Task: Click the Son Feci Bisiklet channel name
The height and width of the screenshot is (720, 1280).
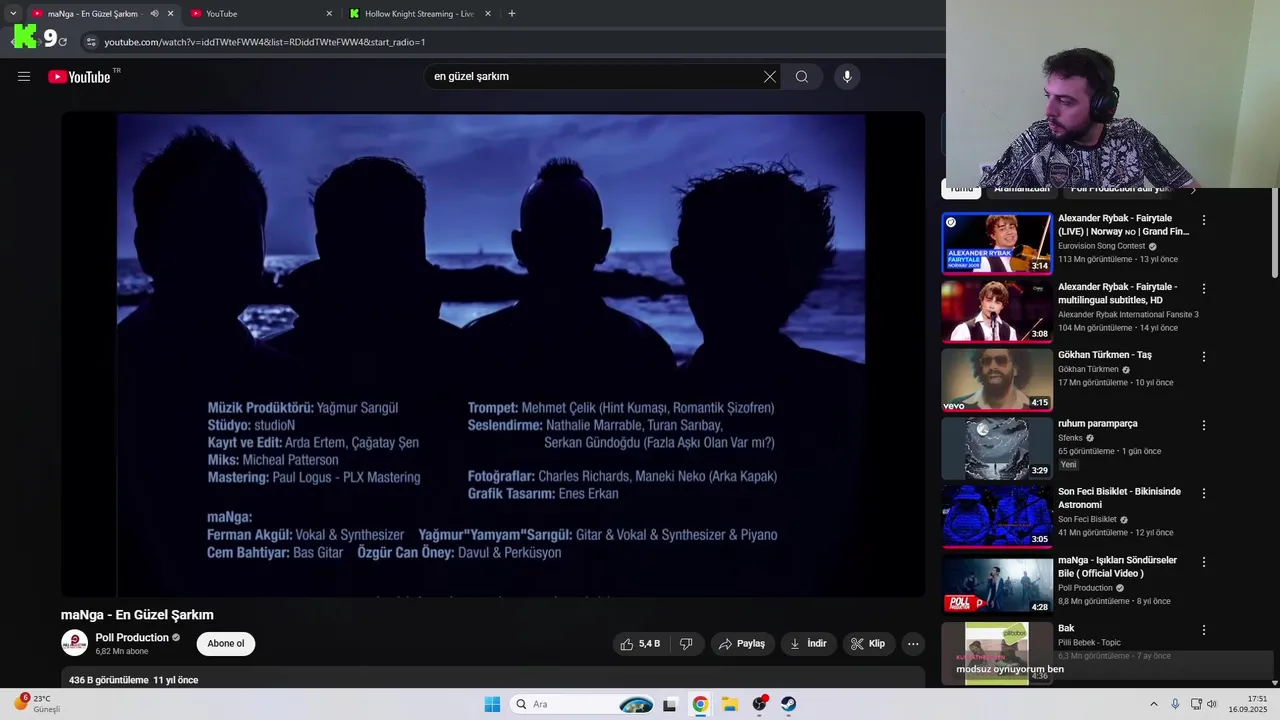Action: click(x=1087, y=519)
